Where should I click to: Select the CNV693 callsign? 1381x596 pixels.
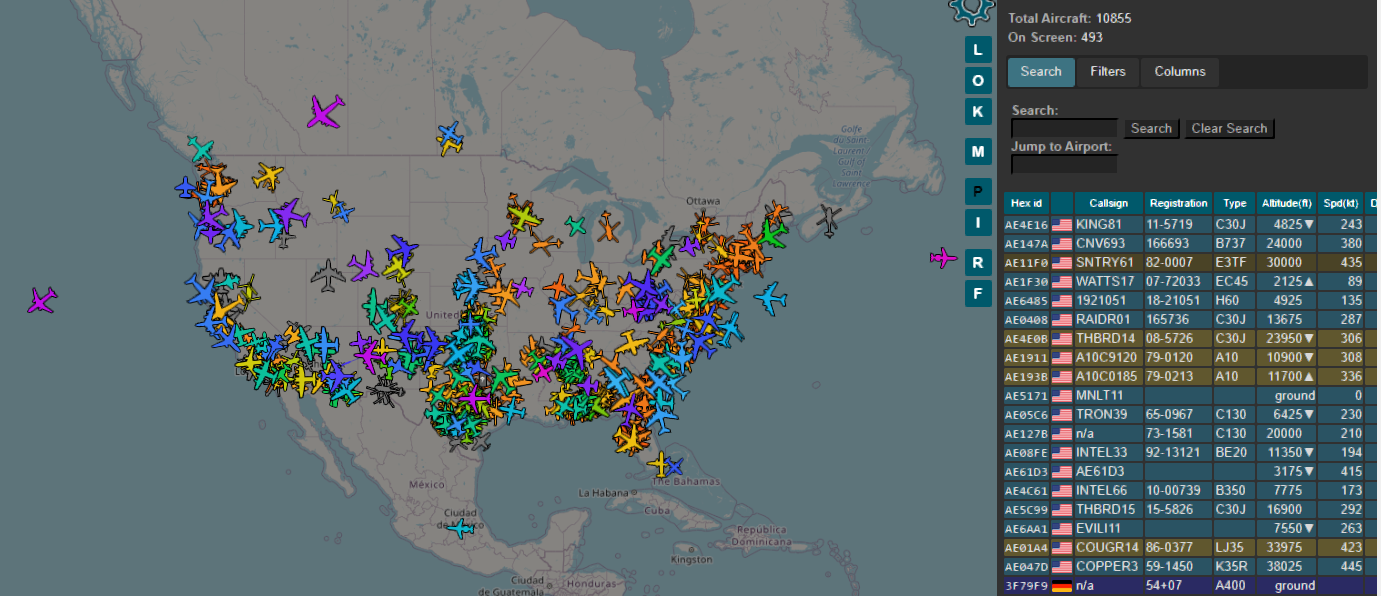click(1101, 243)
